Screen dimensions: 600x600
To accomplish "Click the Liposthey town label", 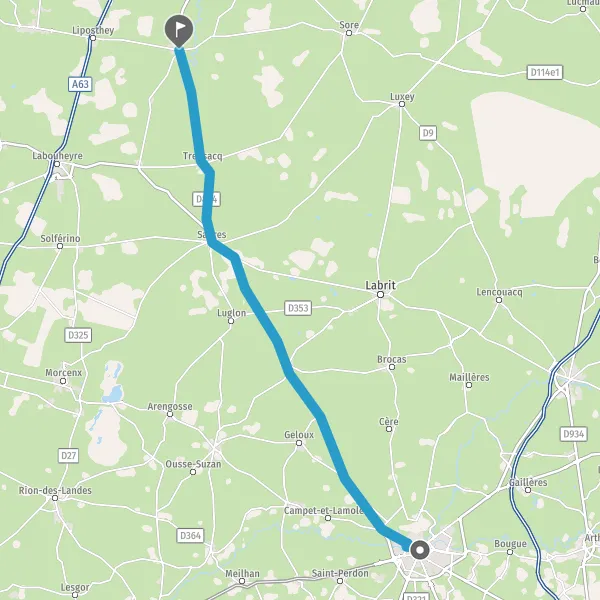I will 93,30.
